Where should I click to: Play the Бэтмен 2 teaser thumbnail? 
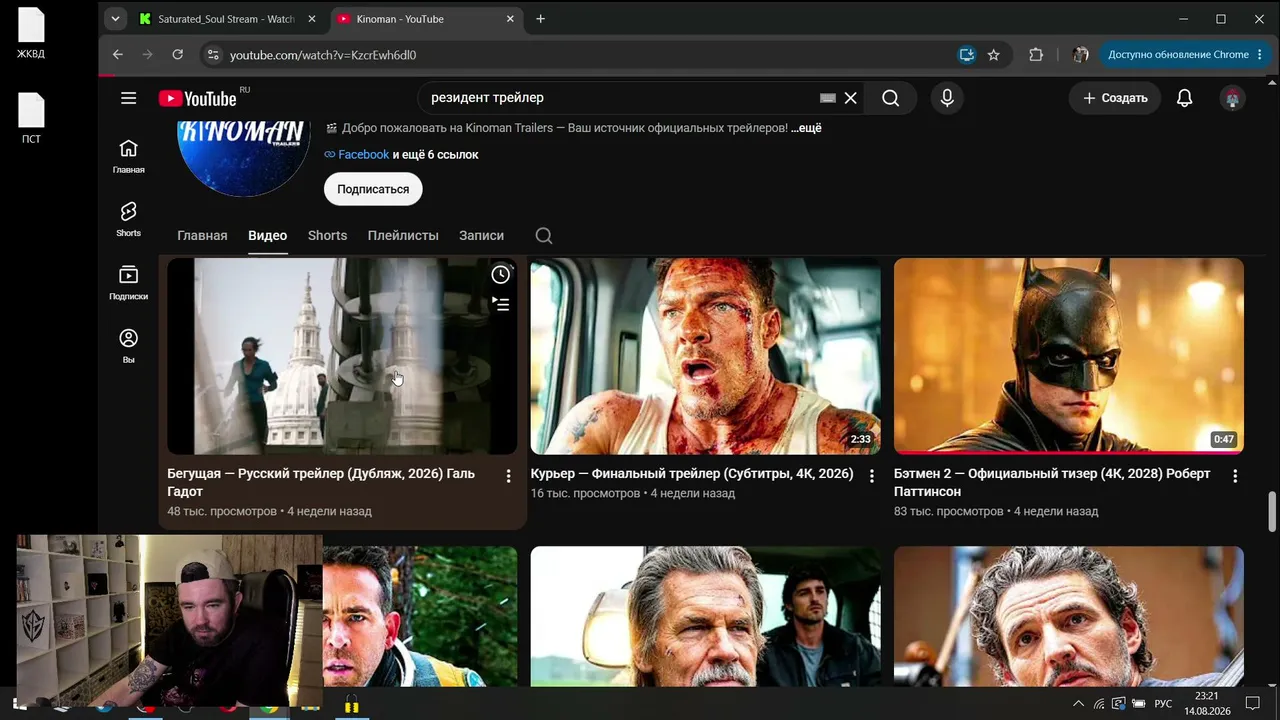[x=1069, y=356]
